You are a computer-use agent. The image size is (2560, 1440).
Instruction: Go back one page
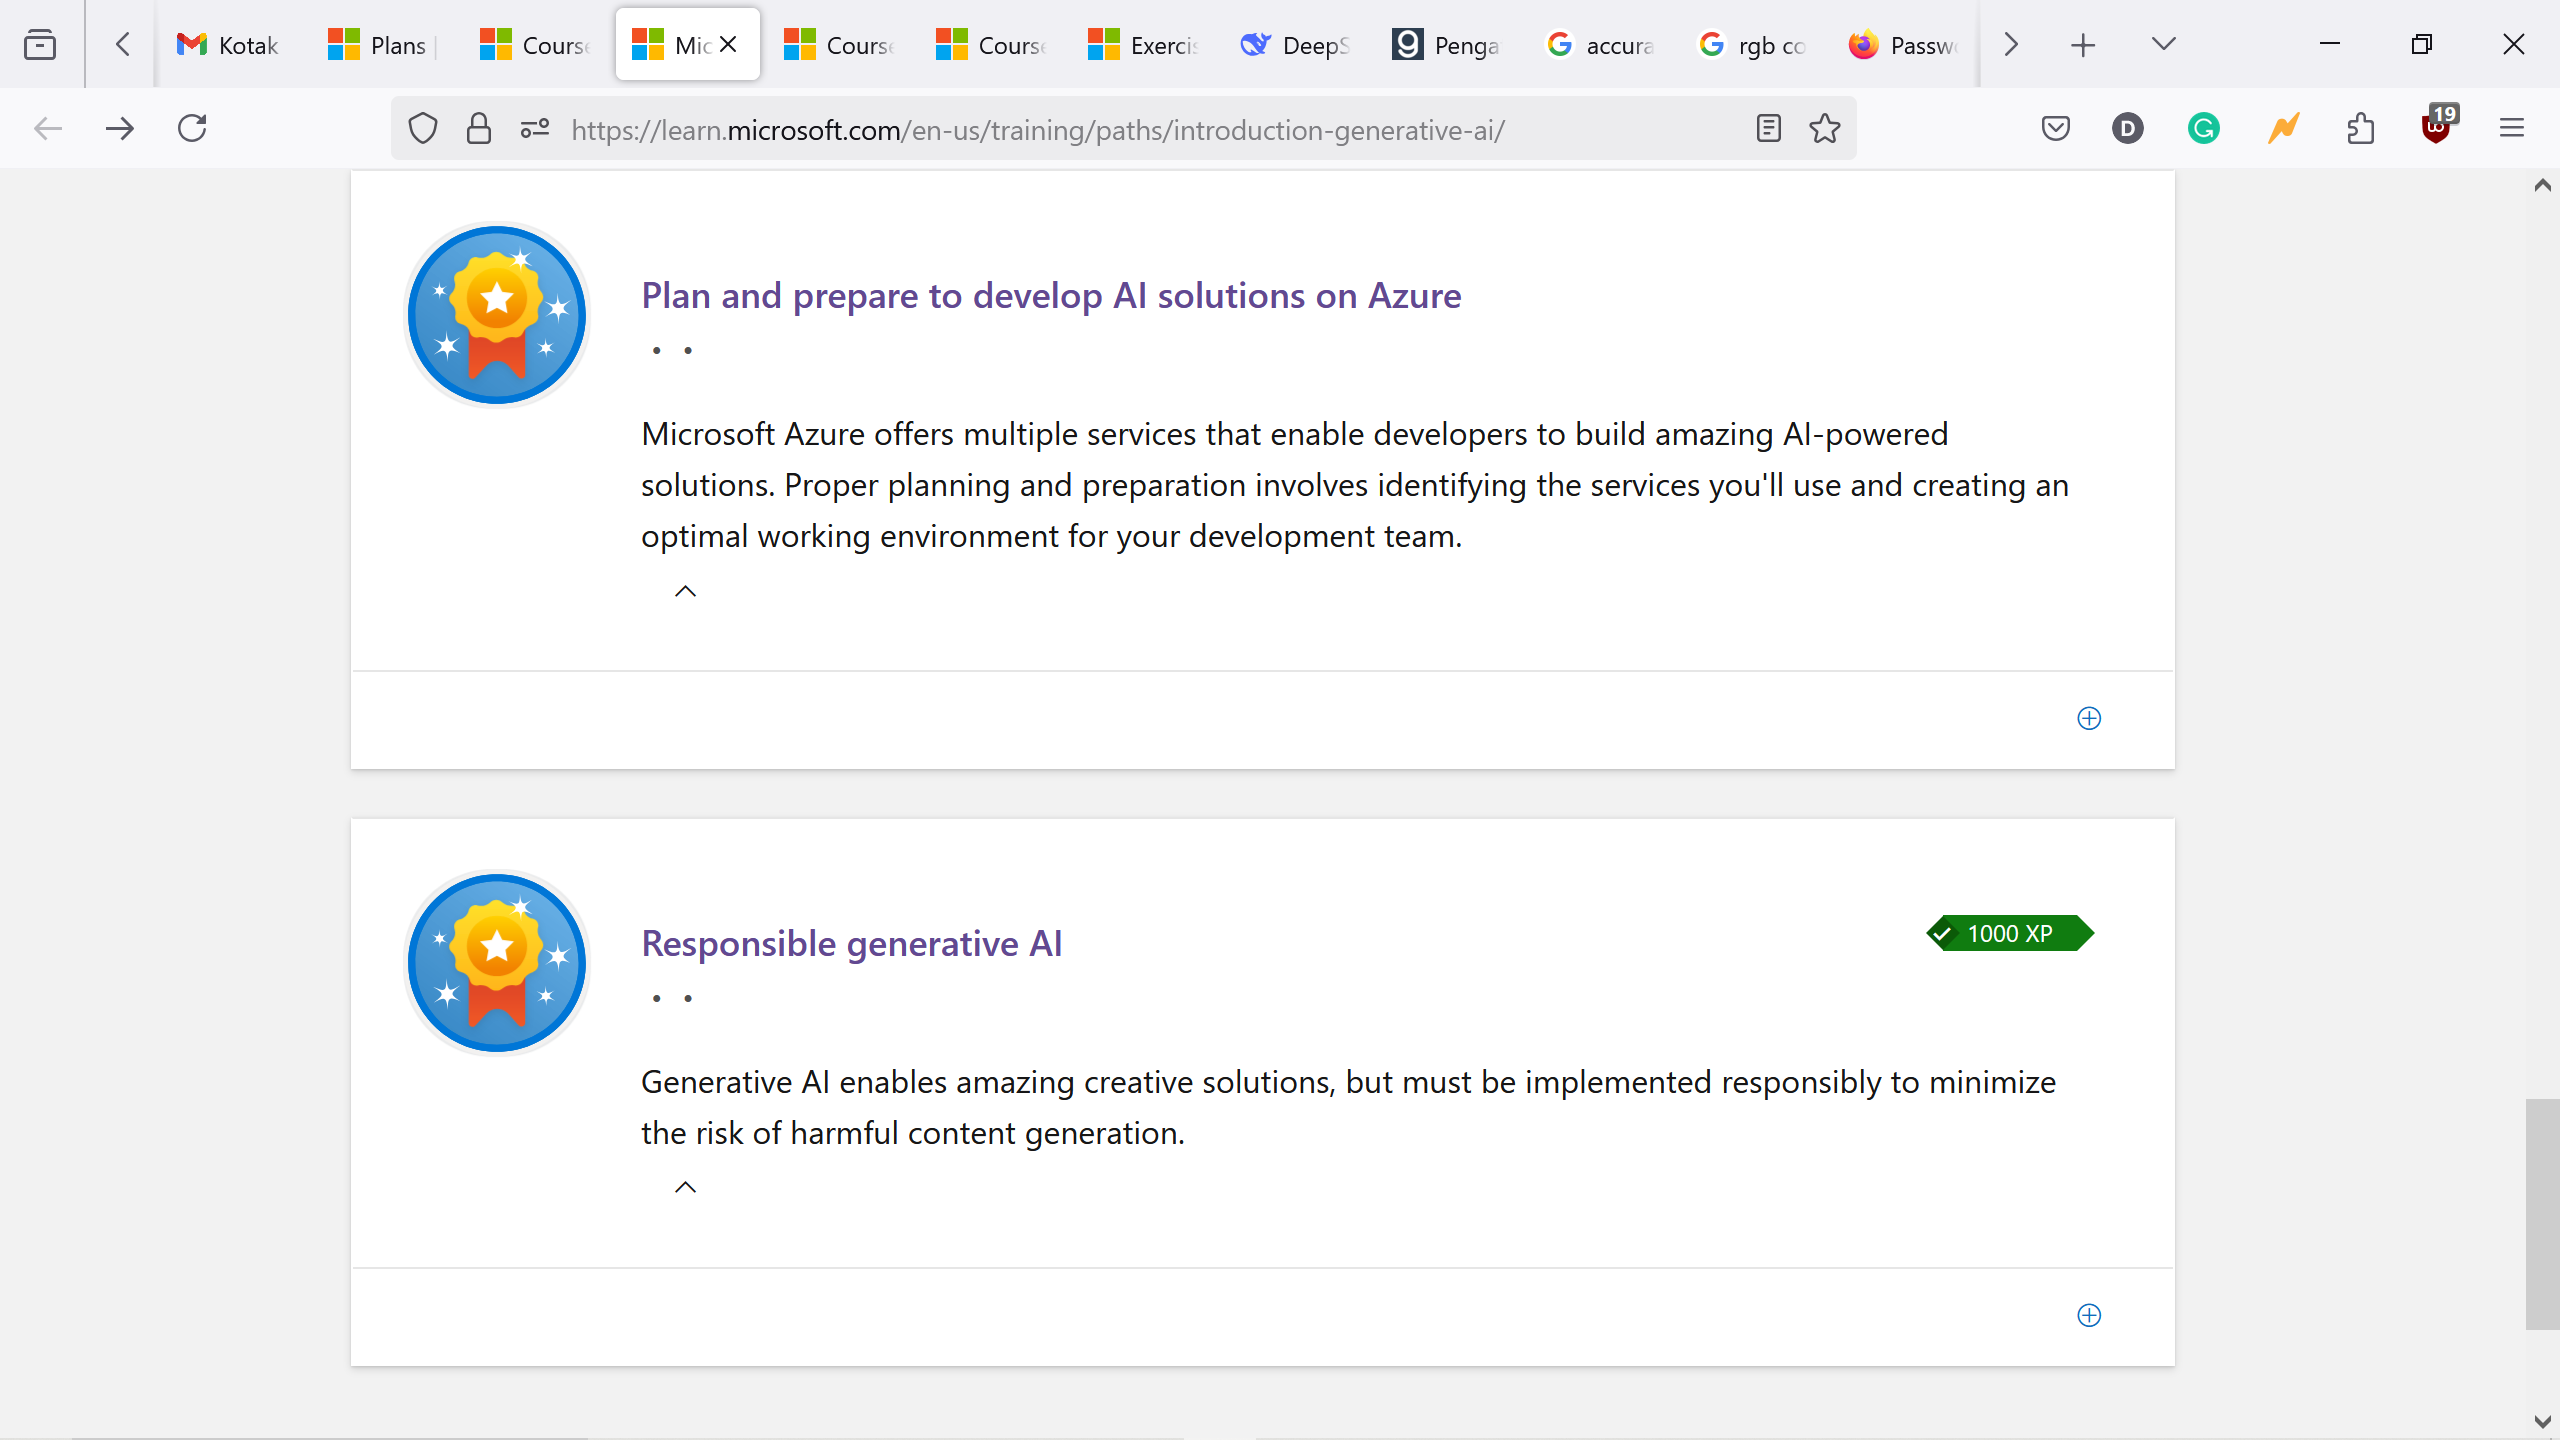tap(48, 129)
